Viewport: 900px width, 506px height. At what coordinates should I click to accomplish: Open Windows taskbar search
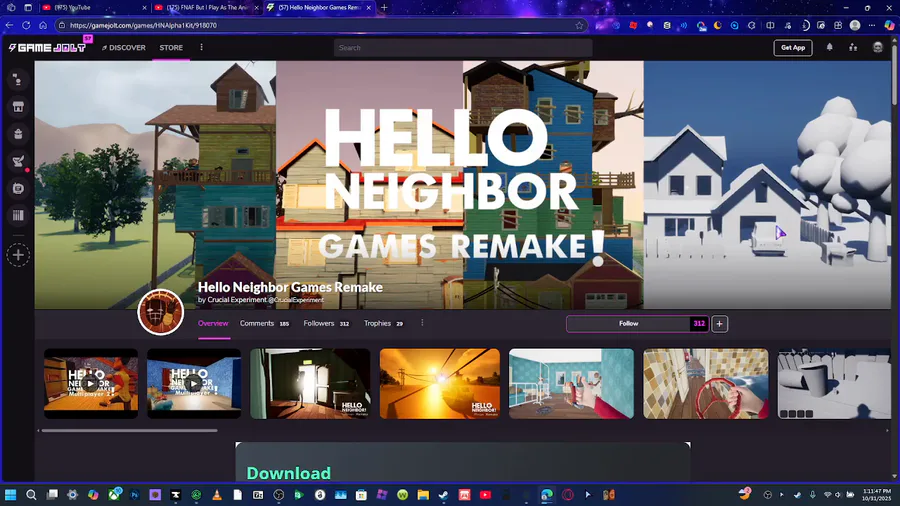31,495
